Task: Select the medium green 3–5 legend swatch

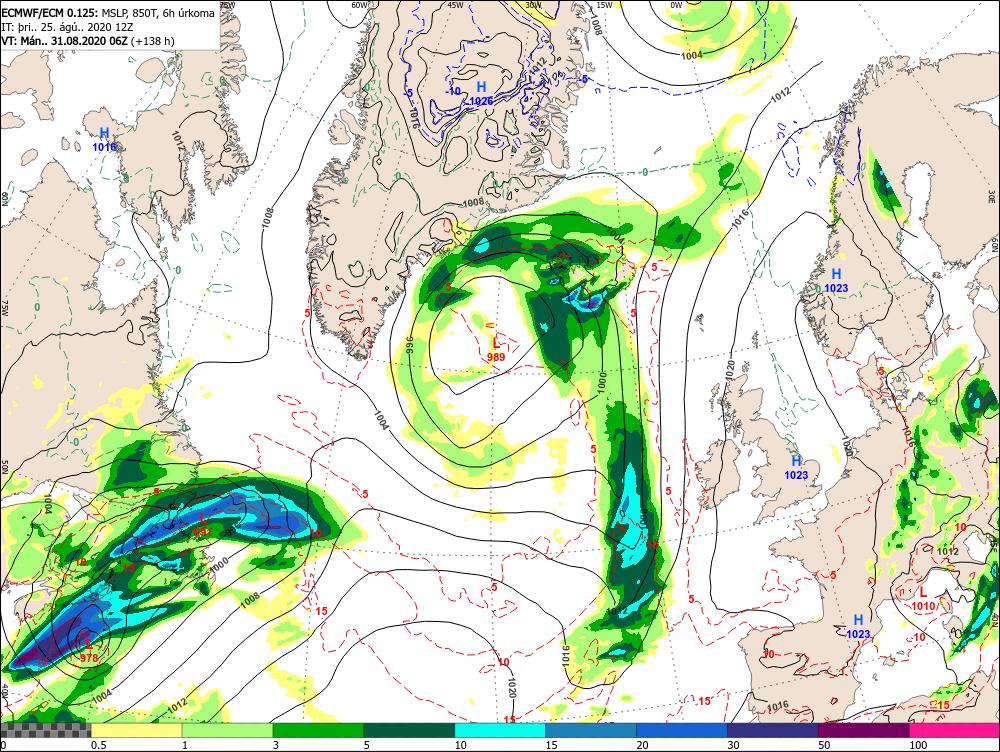Action: 318,730
